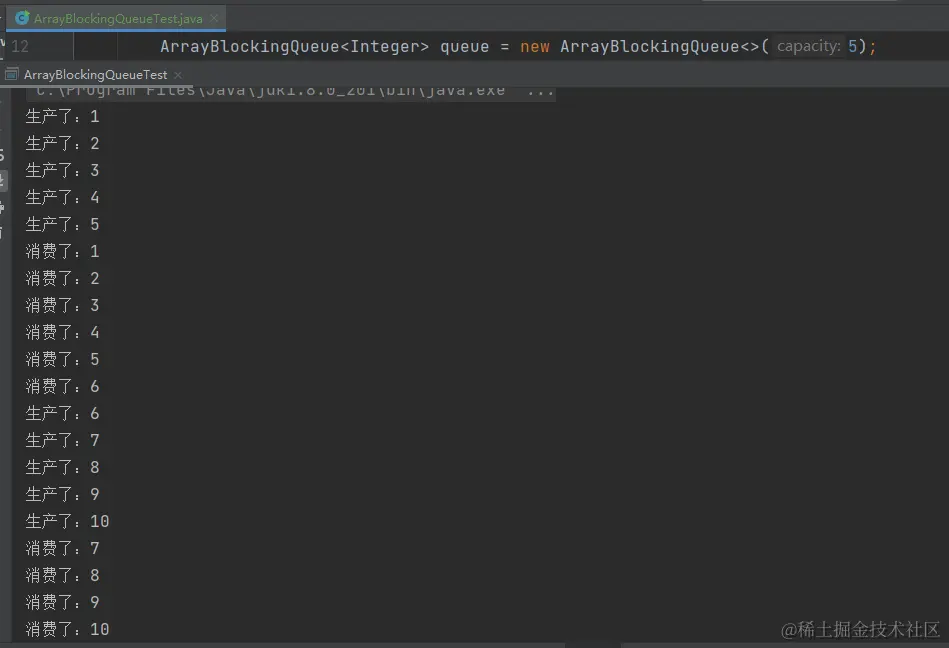Screen dimensions: 949x648
Task: Click the output line '生产了: 3'
Action: tap(62, 170)
